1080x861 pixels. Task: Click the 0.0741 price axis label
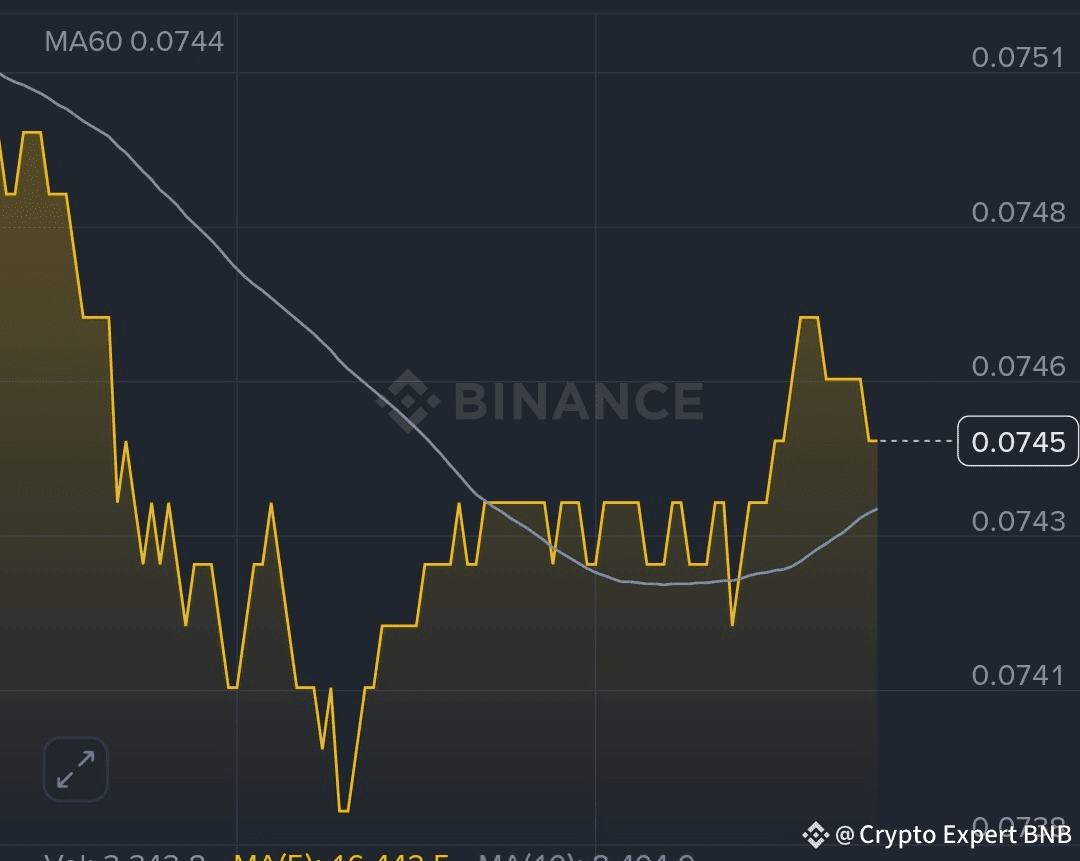[x=1018, y=675]
